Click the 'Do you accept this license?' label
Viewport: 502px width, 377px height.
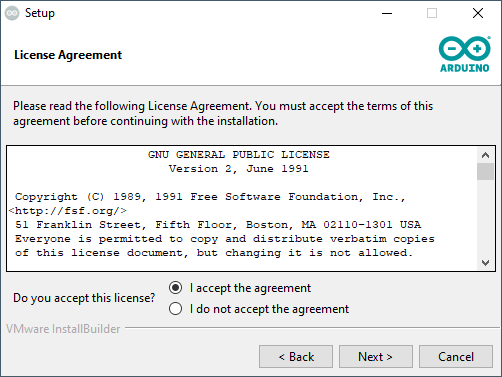point(84,298)
